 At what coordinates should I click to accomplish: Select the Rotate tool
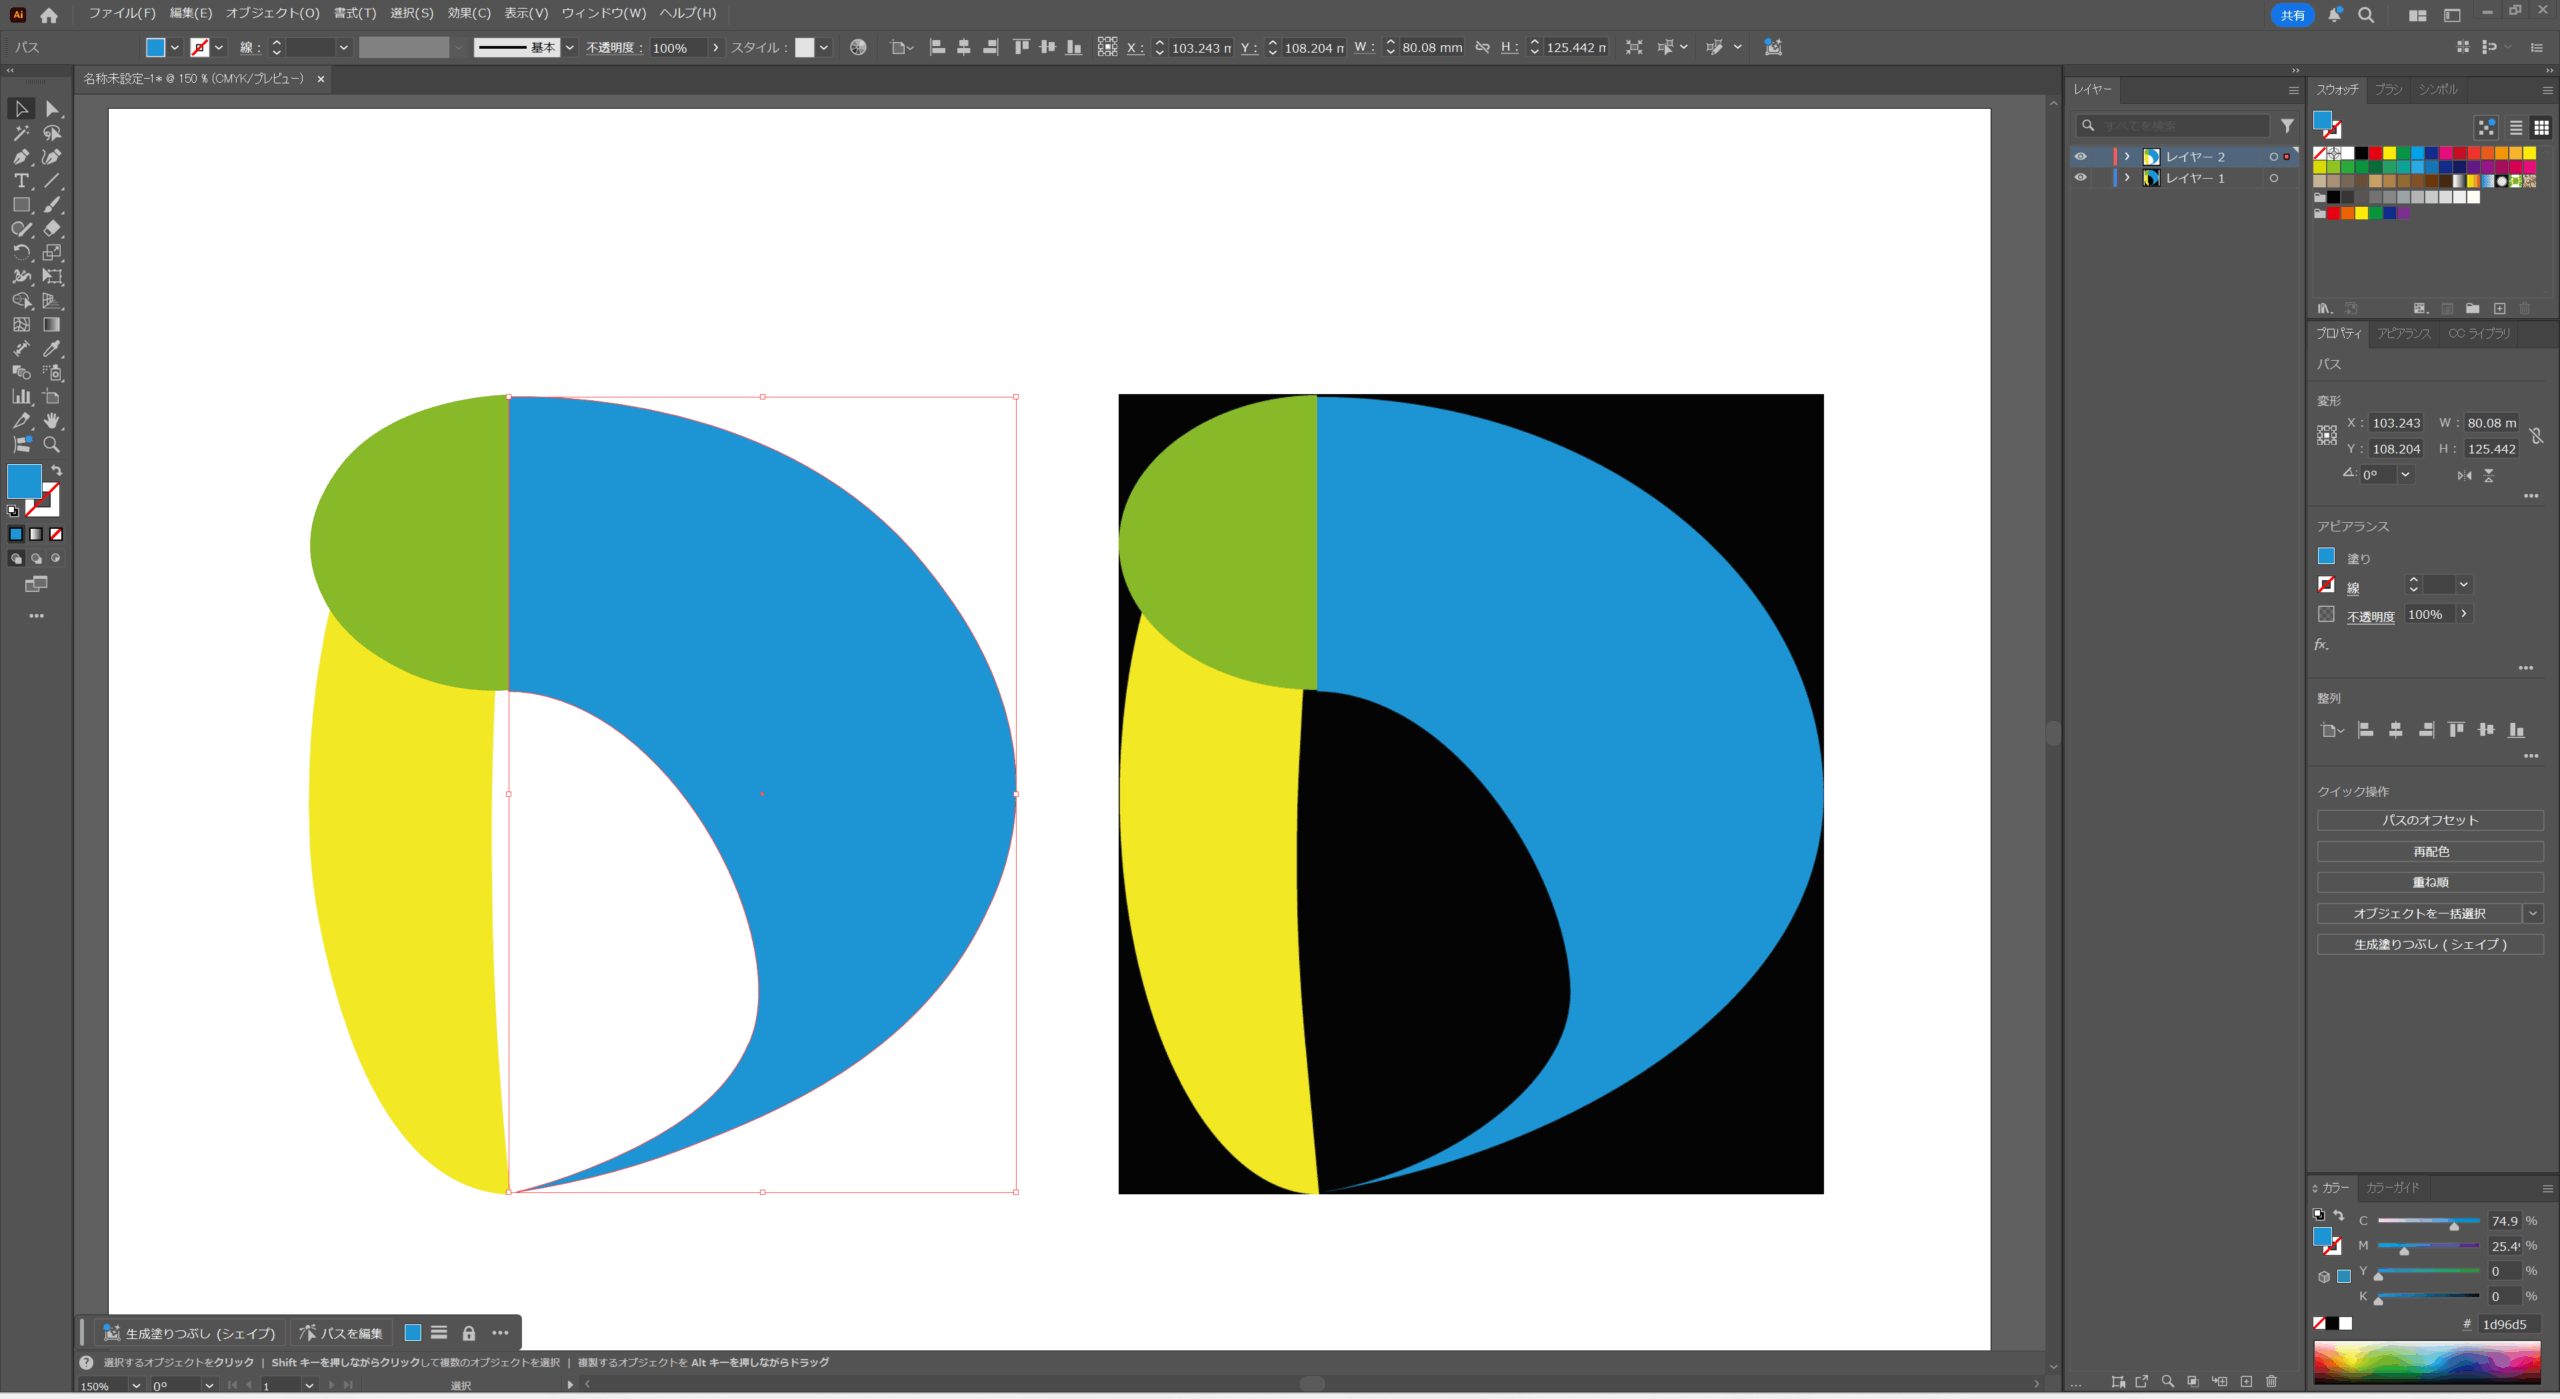[x=21, y=253]
